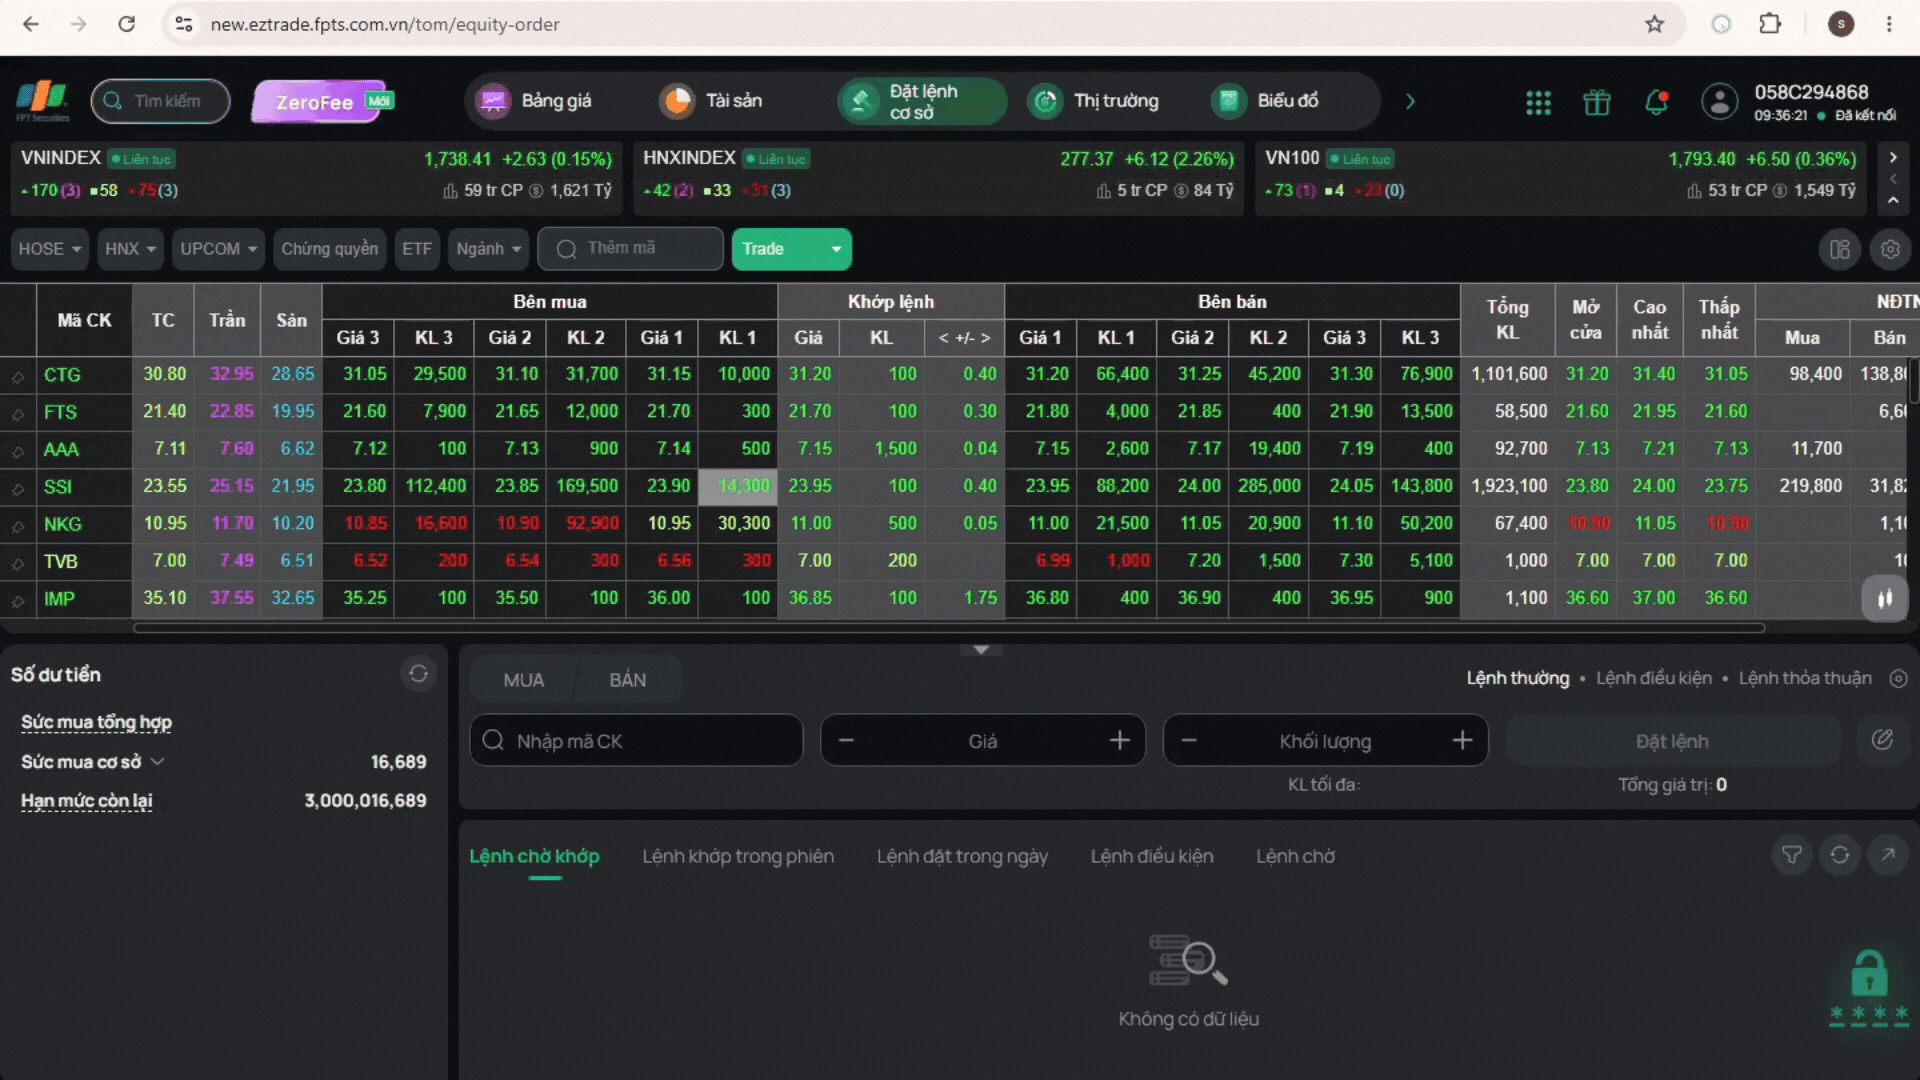Open order form settings icon
Image resolution: width=1920 pixels, height=1080 pixels.
click(1898, 678)
